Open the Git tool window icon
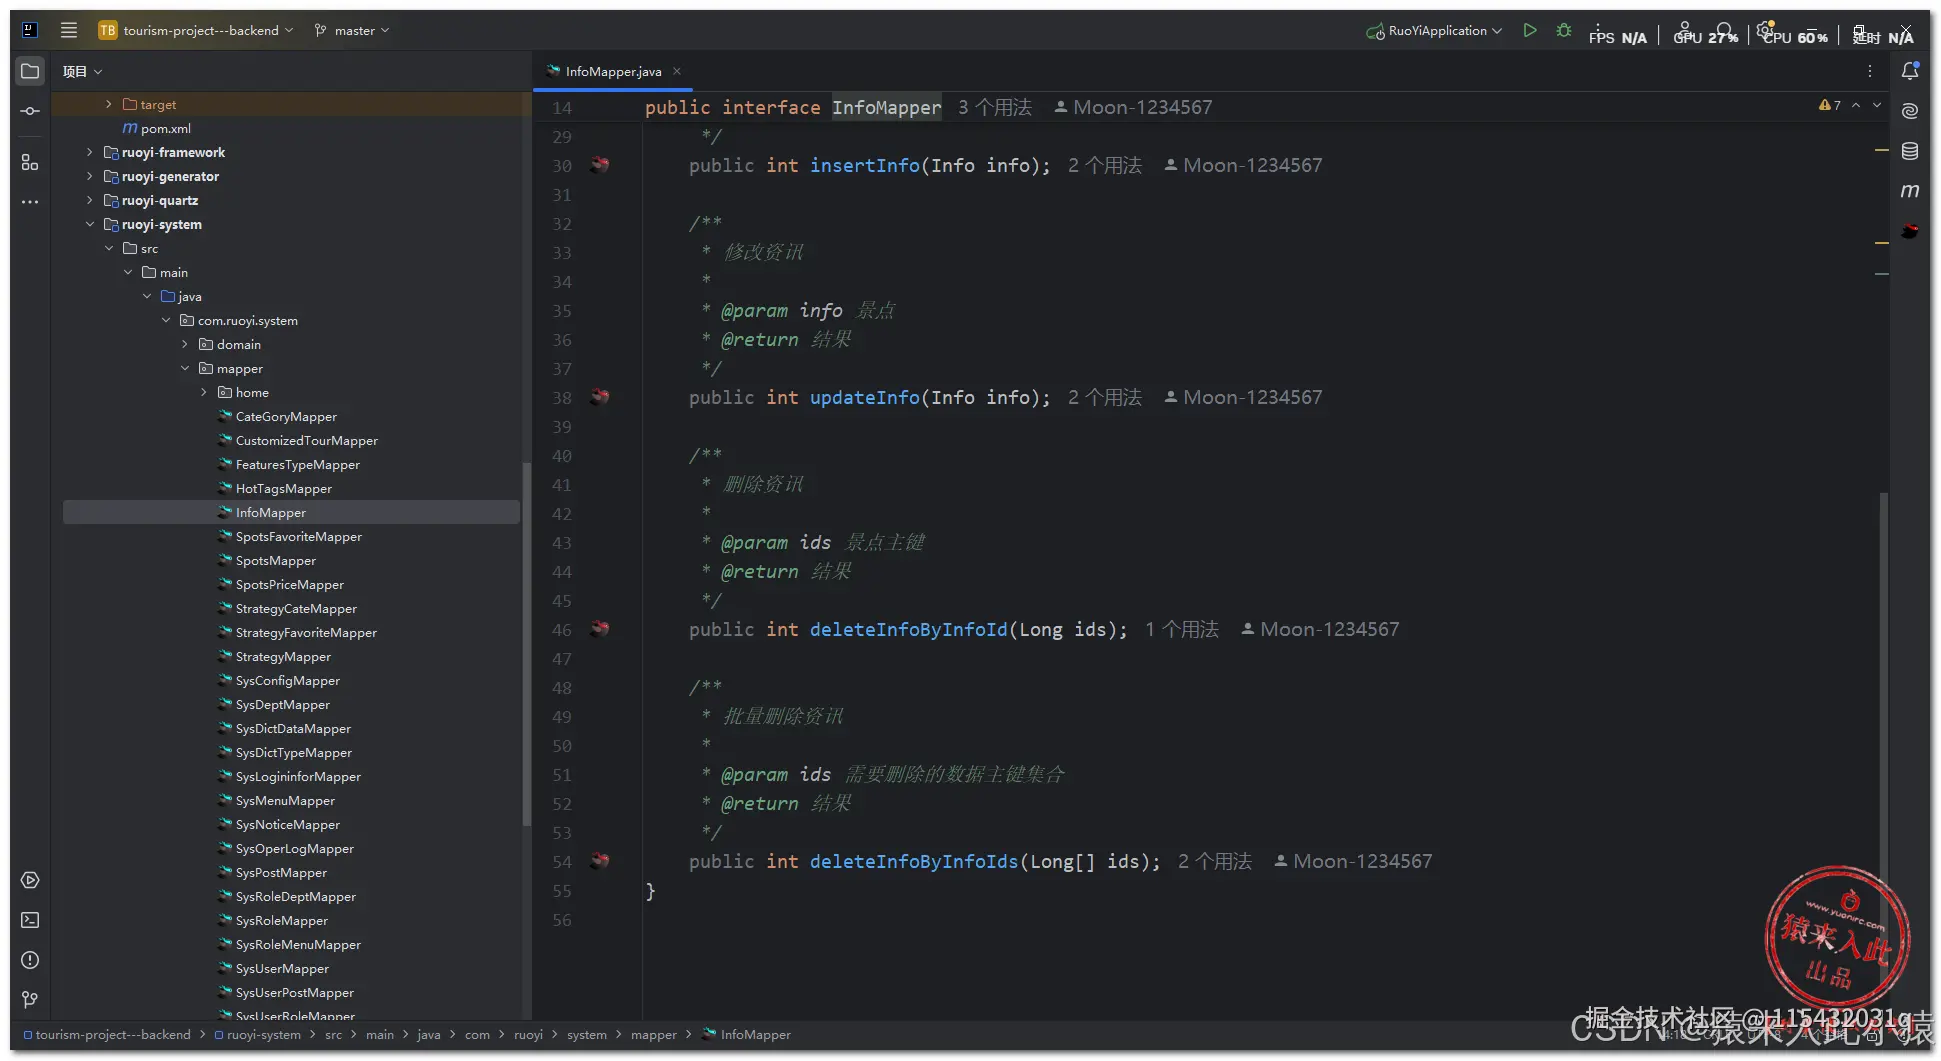 [x=30, y=1000]
